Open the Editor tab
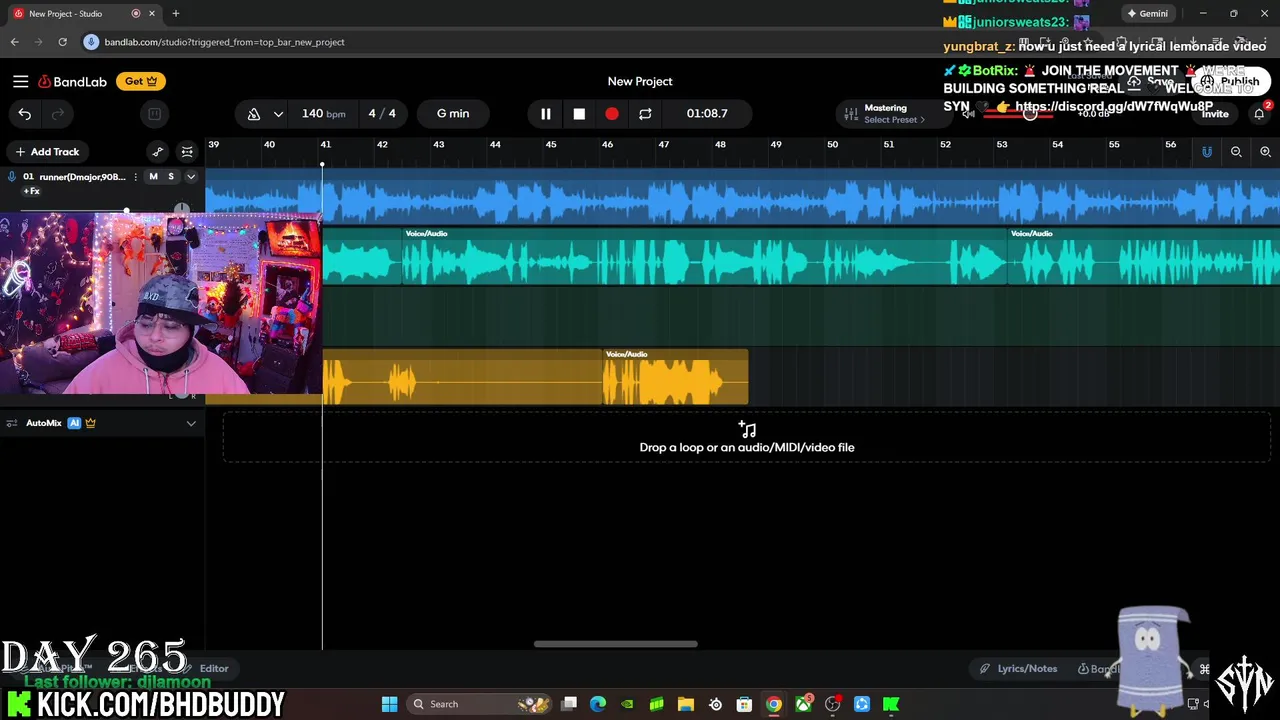Viewport: 1280px width, 720px height. [x=214, y=668]
